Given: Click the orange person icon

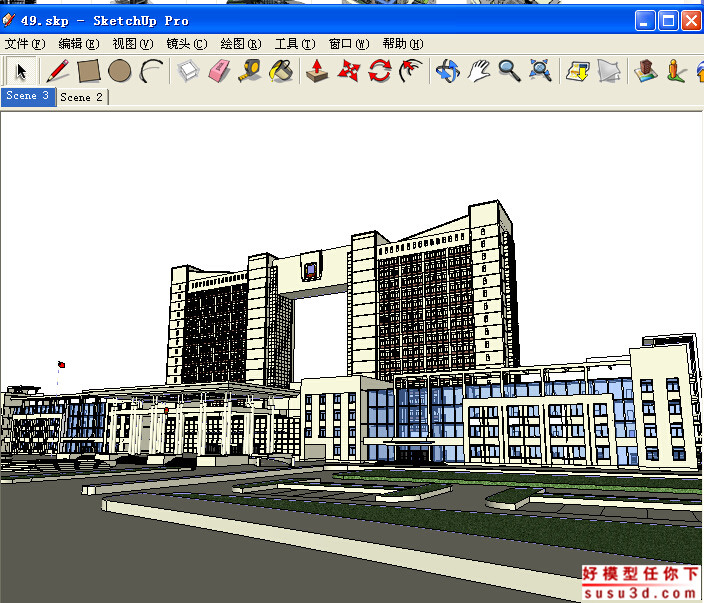Looking at the screenshot, I should [676, 71].
